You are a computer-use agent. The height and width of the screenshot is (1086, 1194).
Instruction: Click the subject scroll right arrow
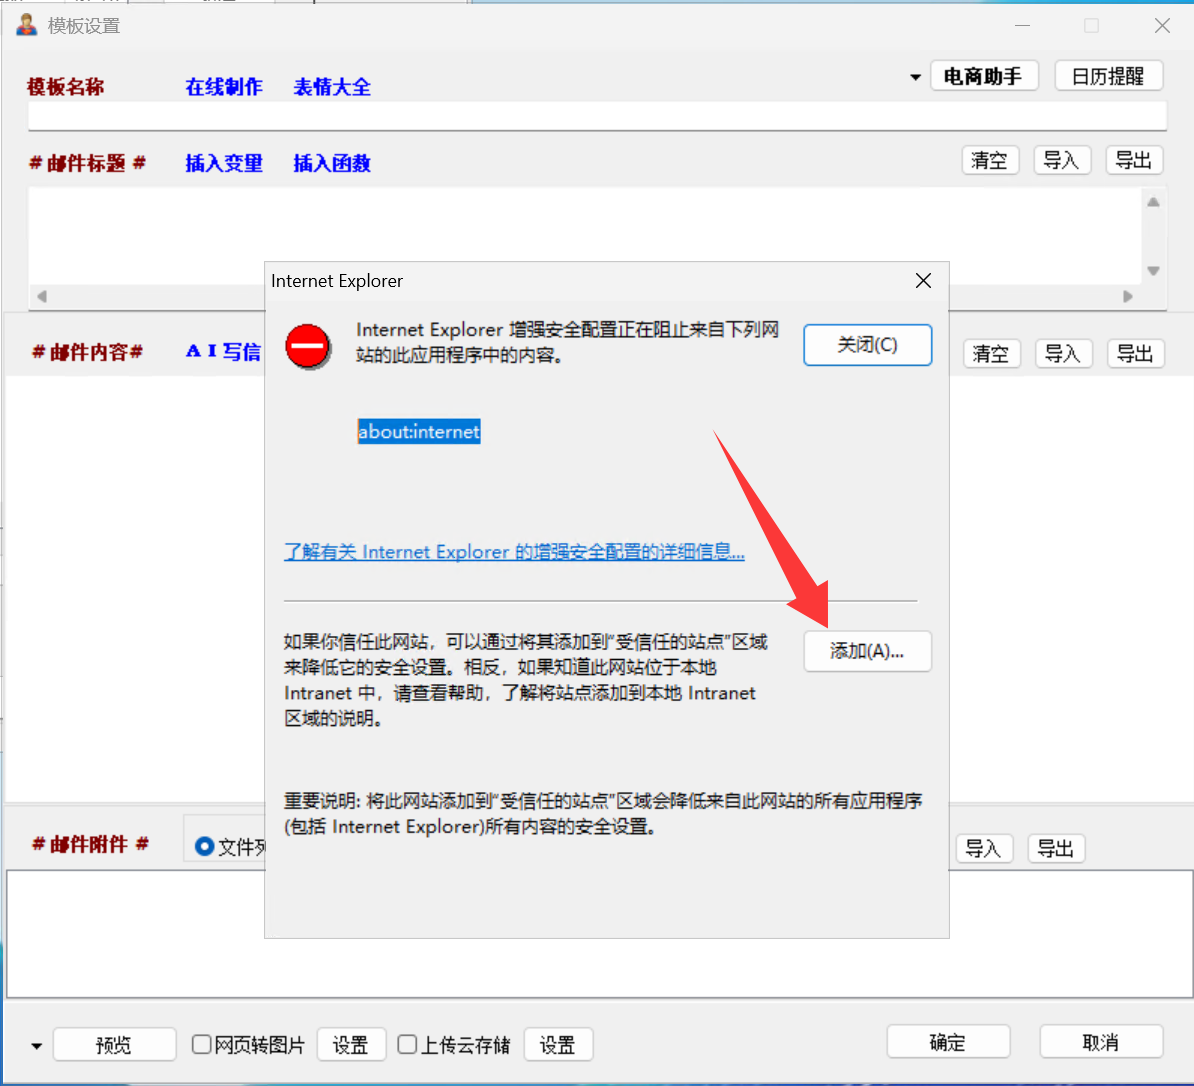point(1128,296)
